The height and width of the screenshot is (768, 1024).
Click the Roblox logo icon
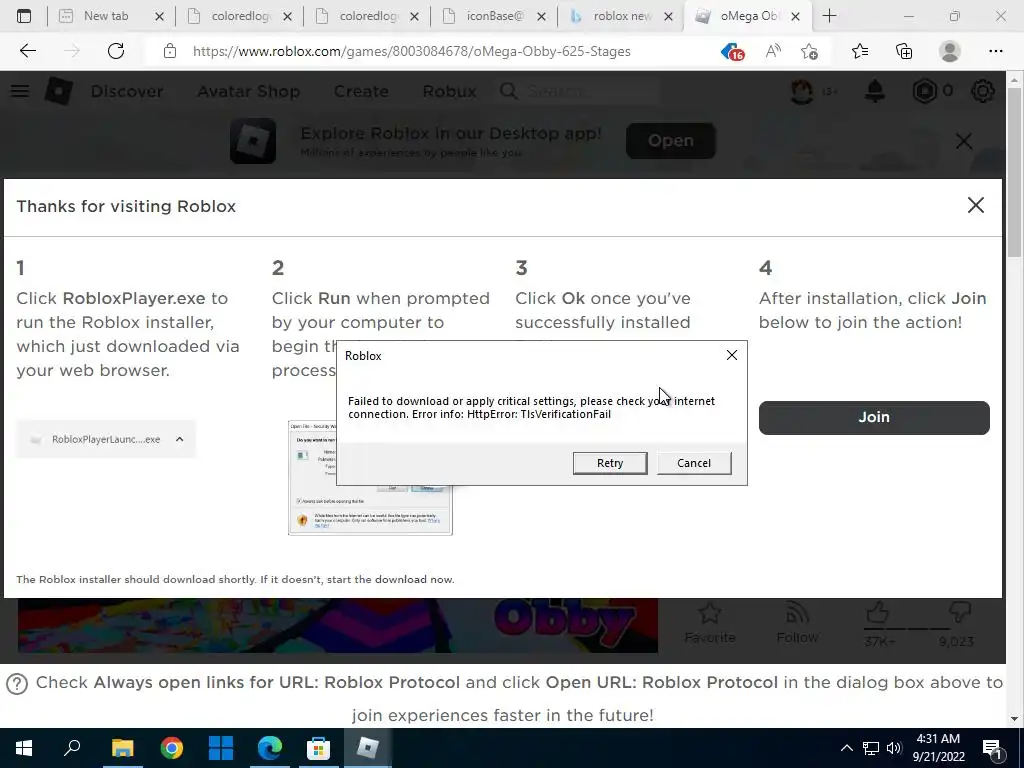[59, 91]
